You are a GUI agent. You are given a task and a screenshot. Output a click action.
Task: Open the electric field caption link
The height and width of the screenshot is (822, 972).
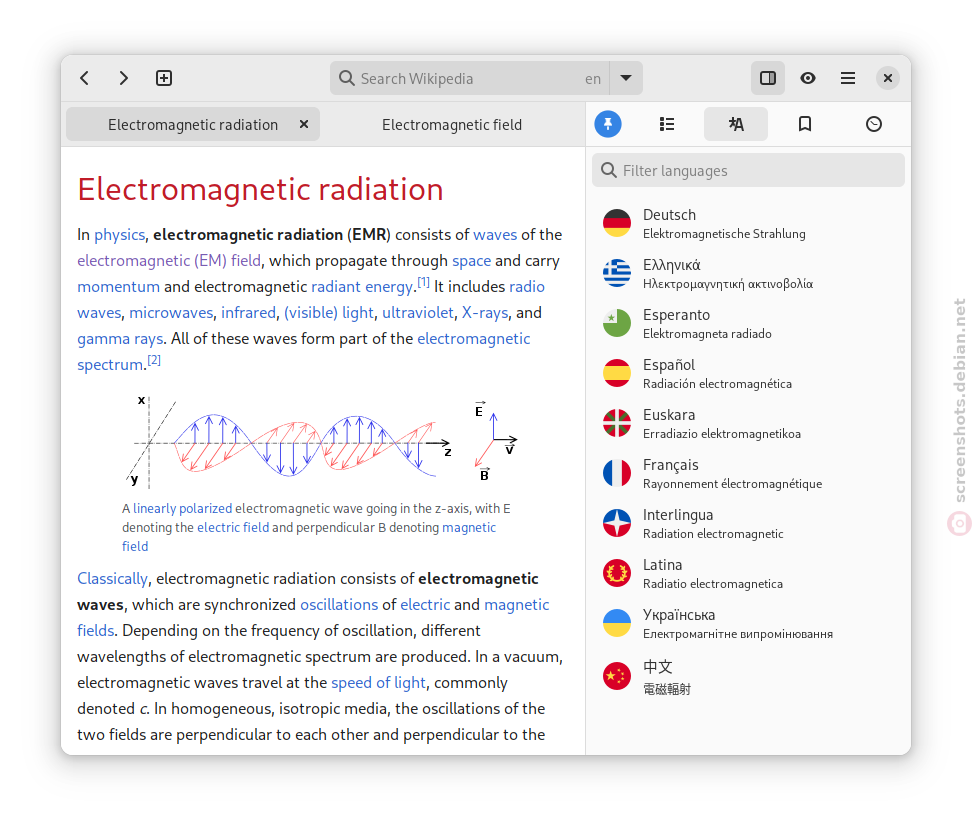click(233, 528)
